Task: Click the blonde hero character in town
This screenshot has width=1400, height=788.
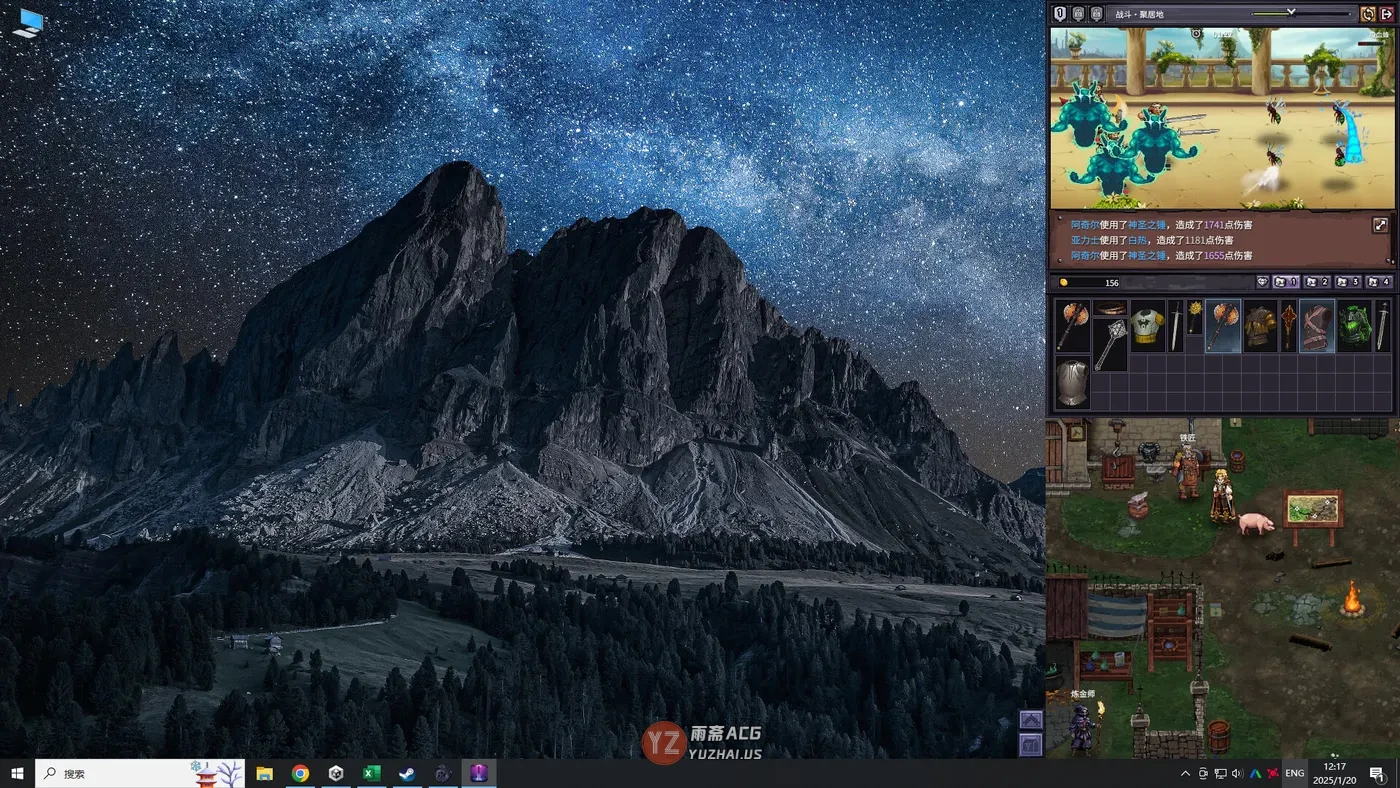Action: pyautogui.click(x=1222, y=496)
